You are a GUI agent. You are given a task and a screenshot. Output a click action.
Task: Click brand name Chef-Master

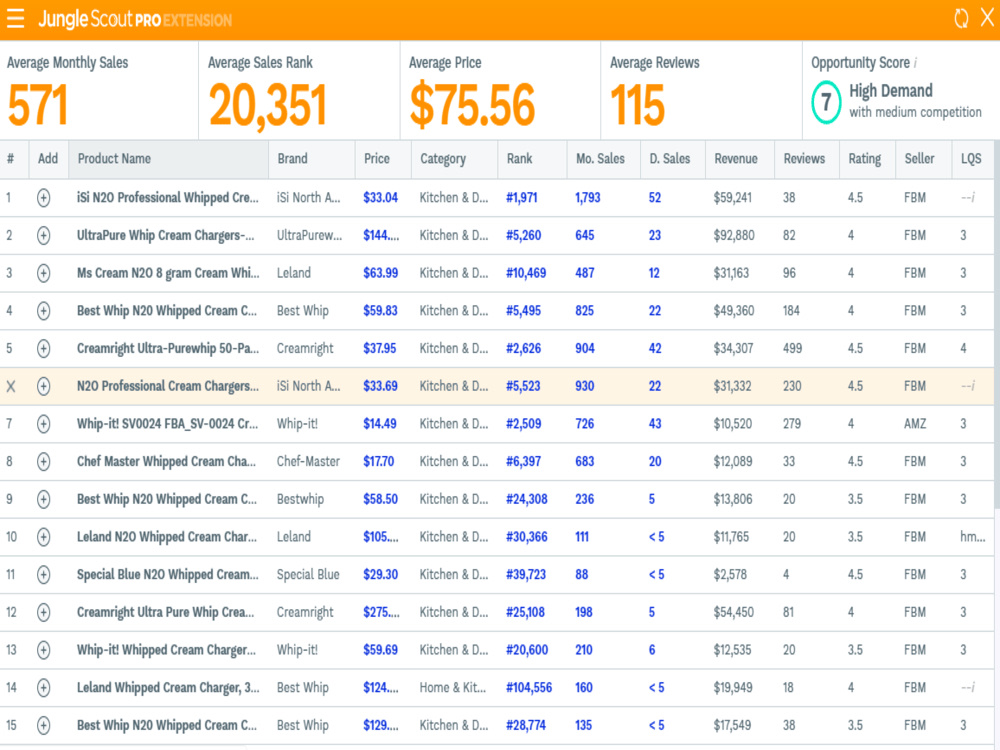coord(308,461)
